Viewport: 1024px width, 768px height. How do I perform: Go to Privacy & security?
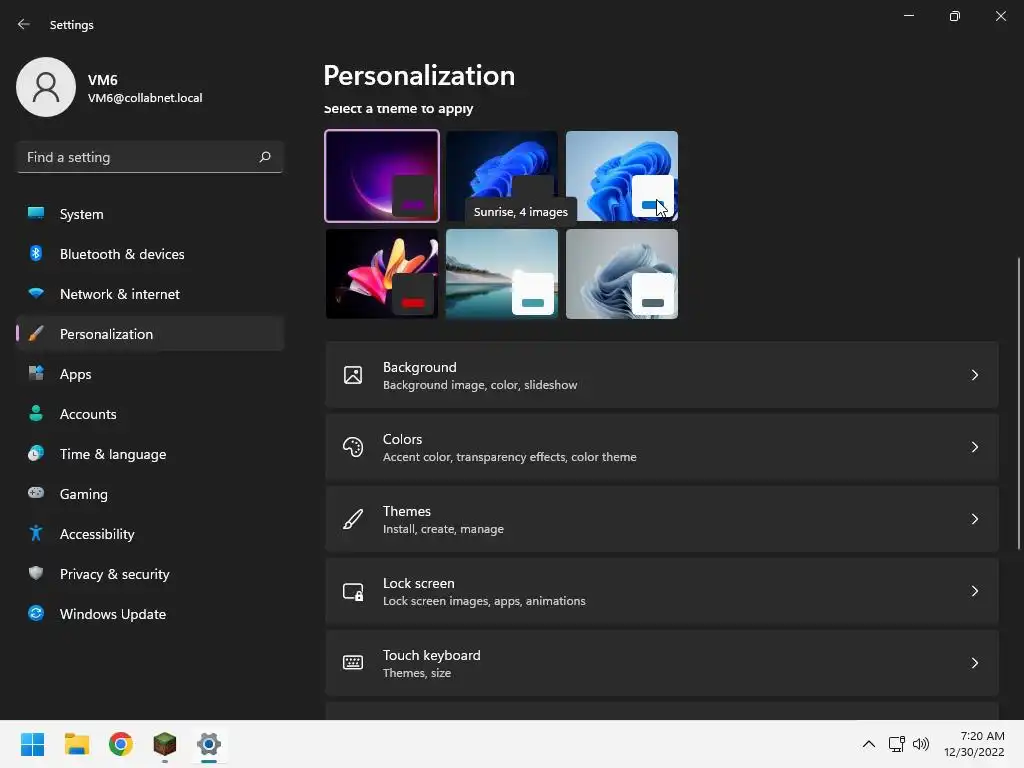pyautogui.click(x=150, y=573)
